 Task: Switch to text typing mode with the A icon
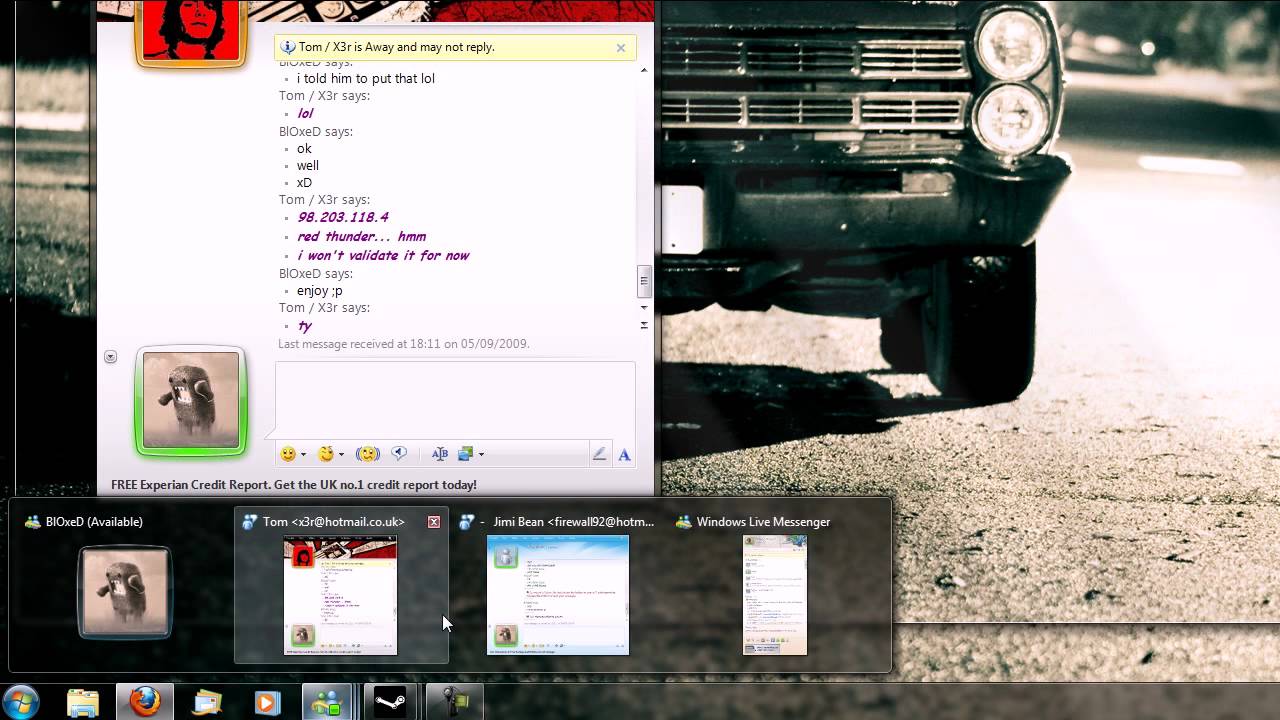pos(624,454)
